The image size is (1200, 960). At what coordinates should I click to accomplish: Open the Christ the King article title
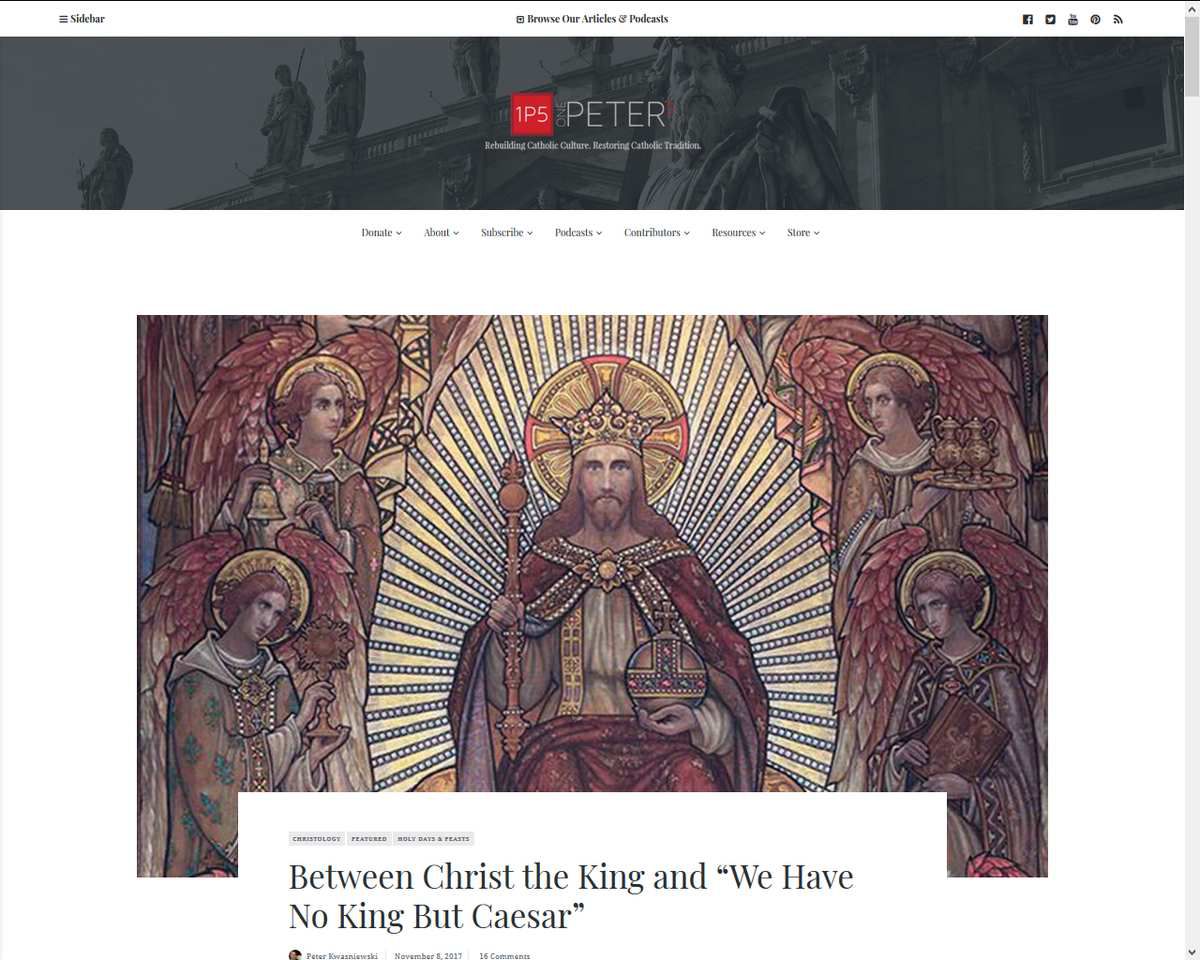coord(571,895)
